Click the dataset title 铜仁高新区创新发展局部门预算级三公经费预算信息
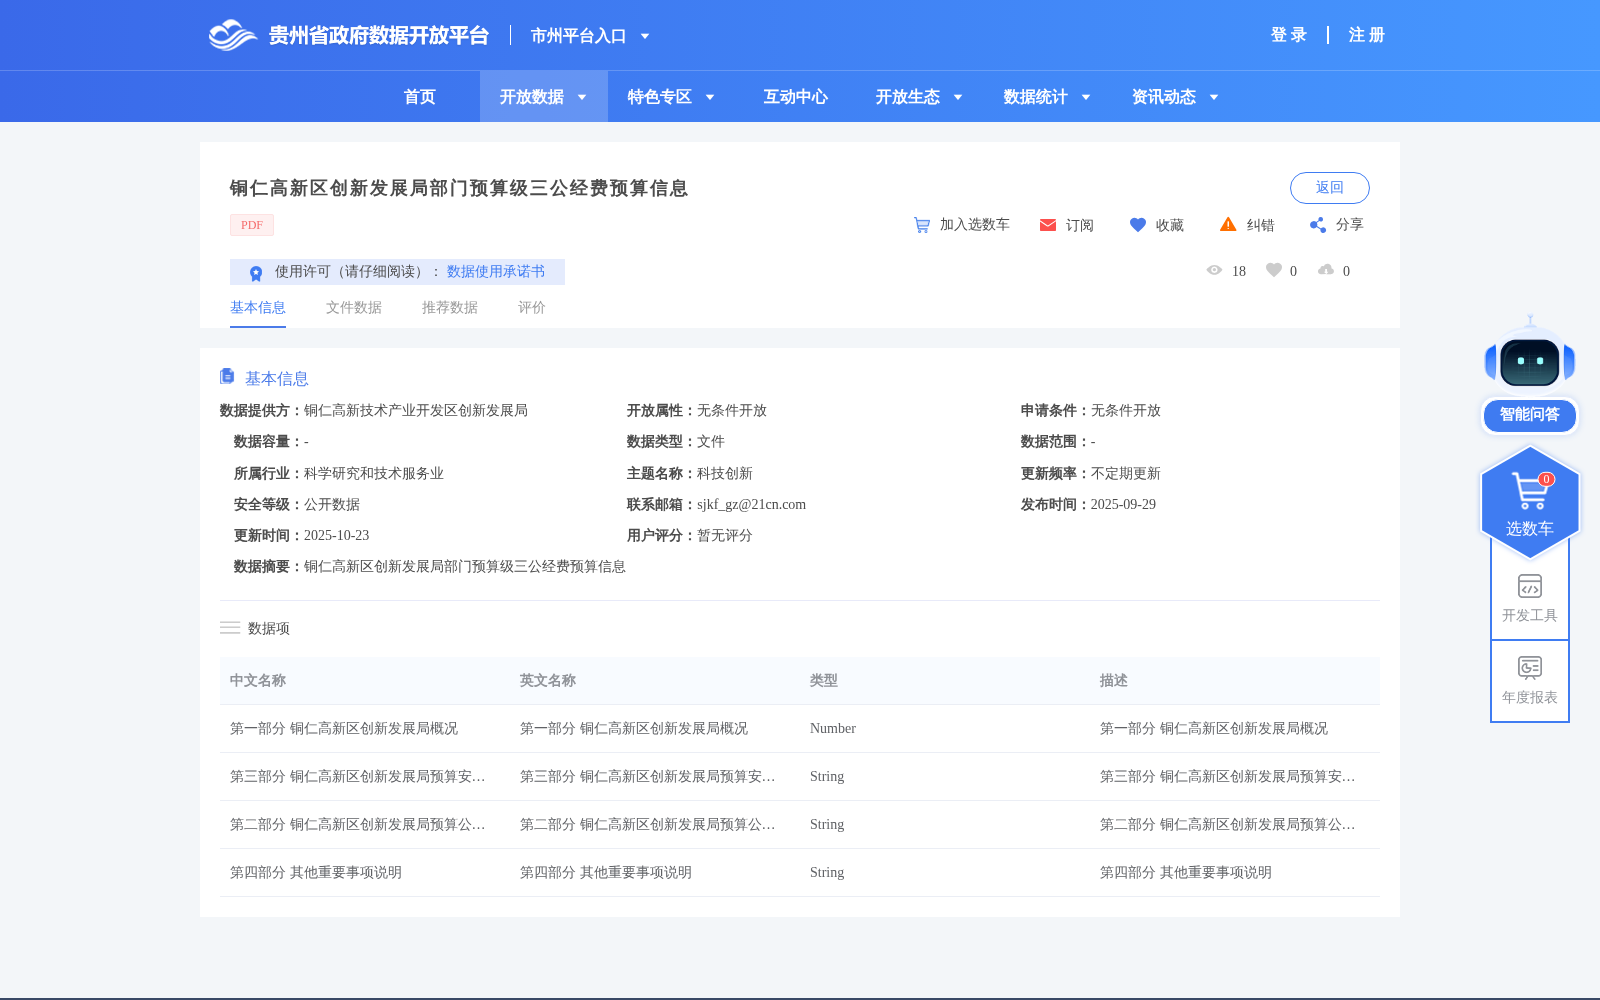 pos(459,188)
